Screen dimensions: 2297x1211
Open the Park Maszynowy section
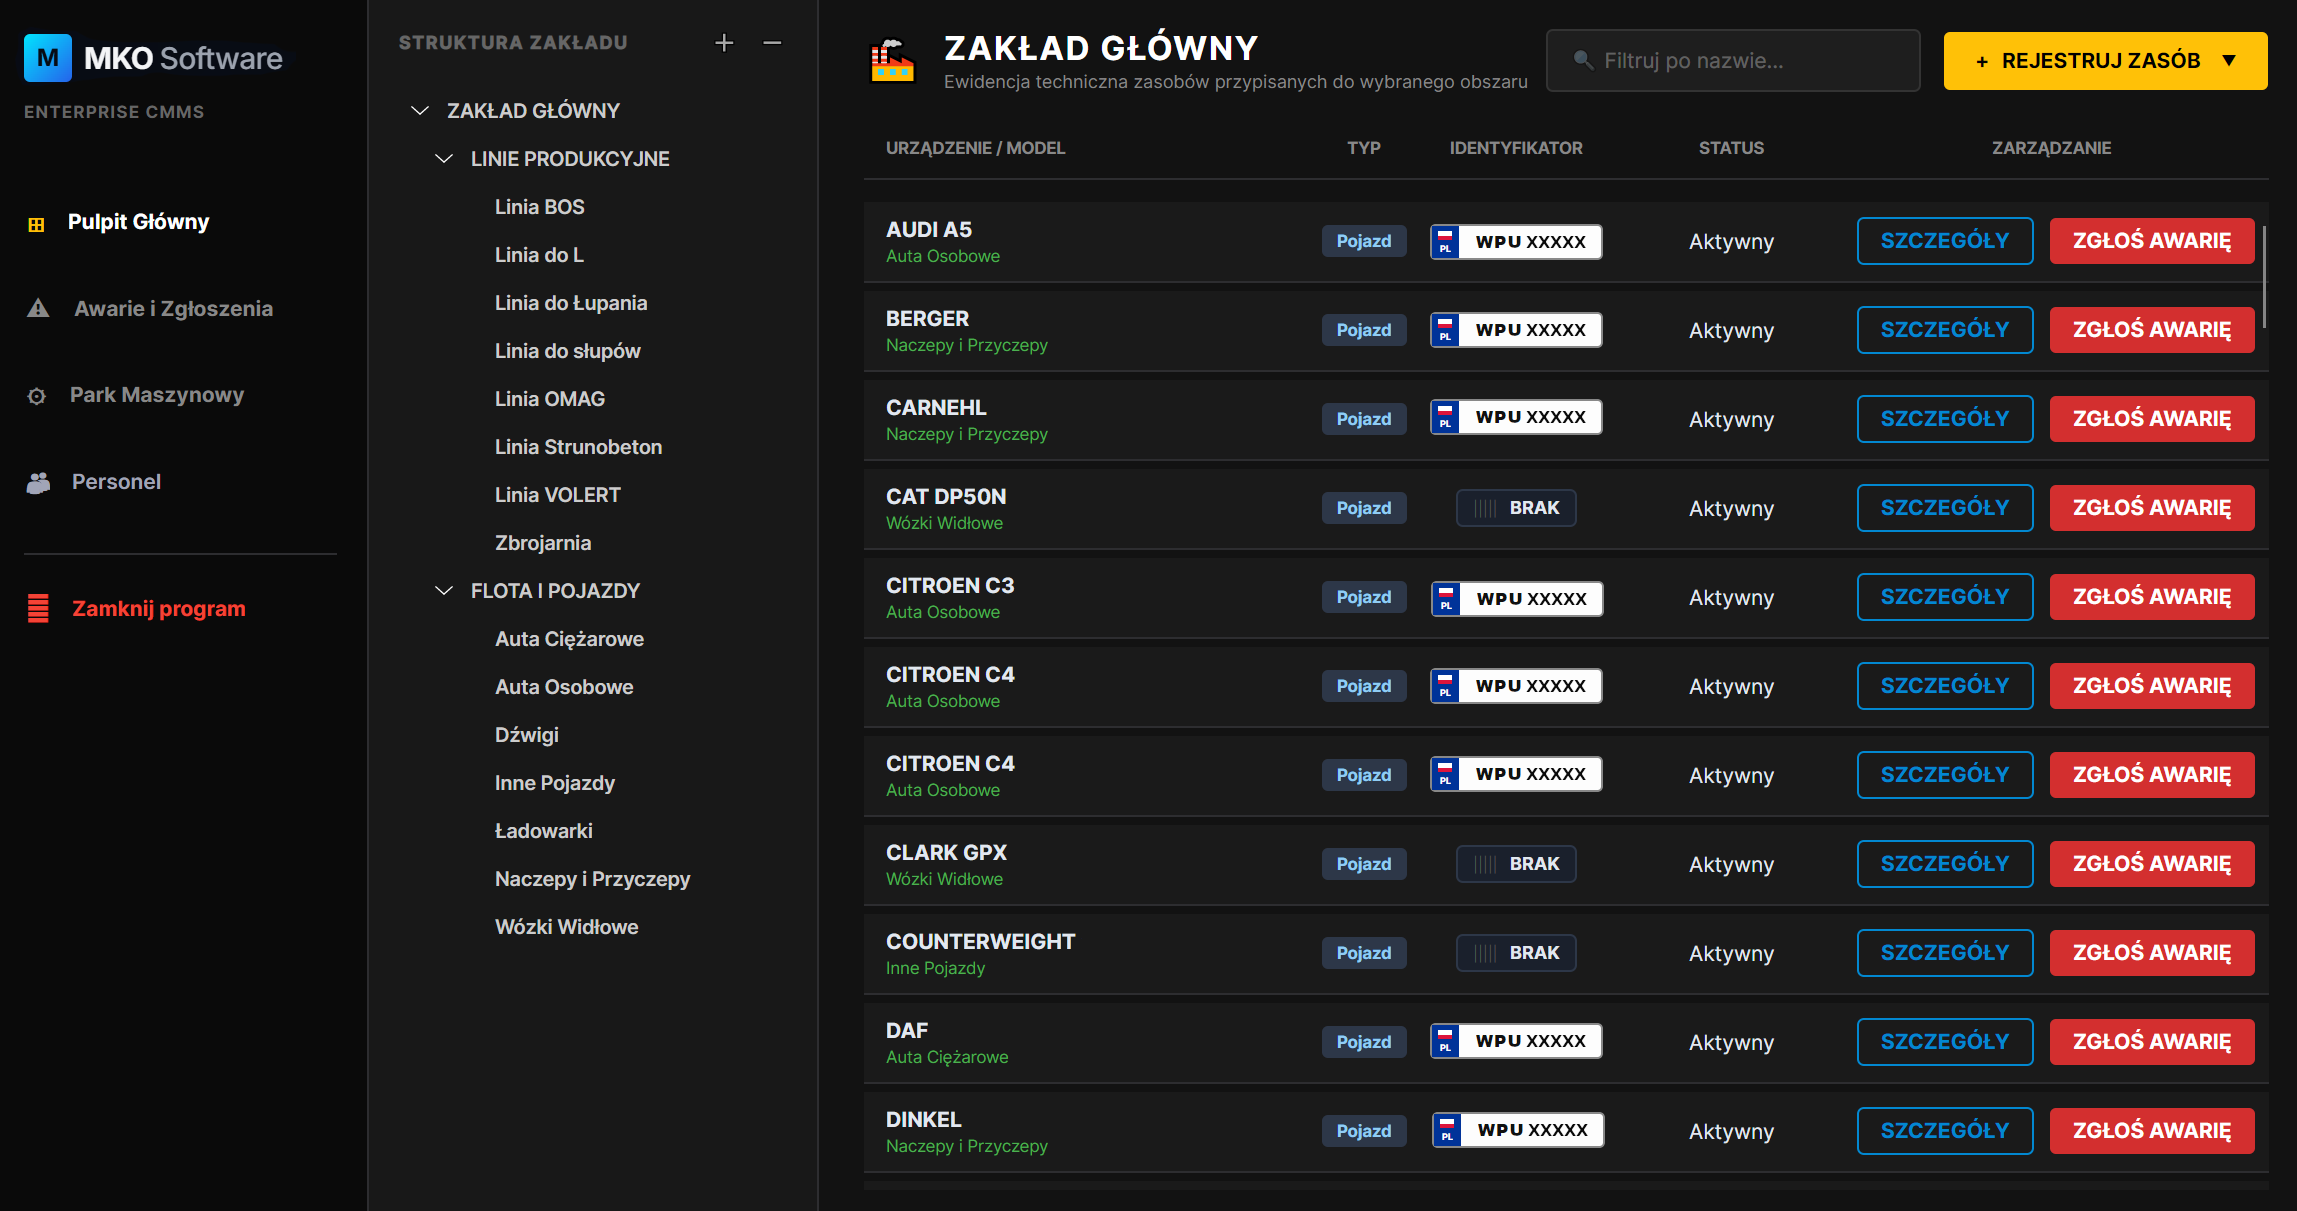156,395
